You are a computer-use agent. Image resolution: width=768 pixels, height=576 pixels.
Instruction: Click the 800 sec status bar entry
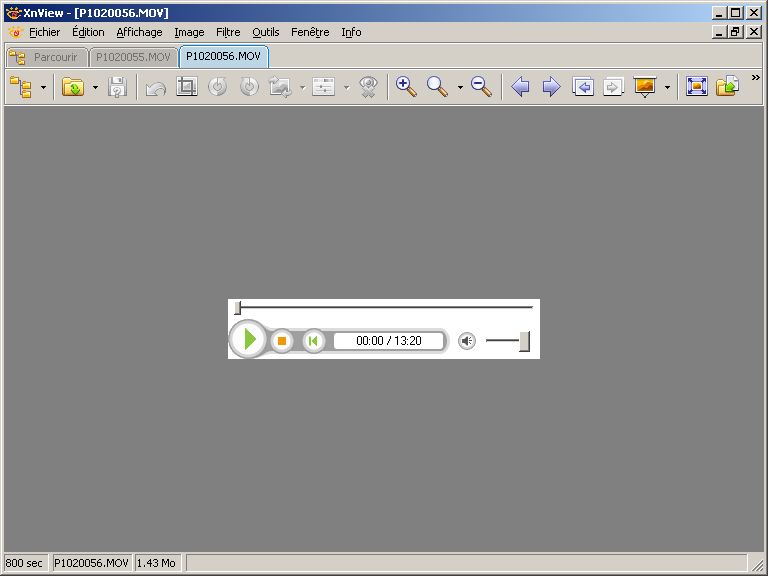tap(24, 563)
